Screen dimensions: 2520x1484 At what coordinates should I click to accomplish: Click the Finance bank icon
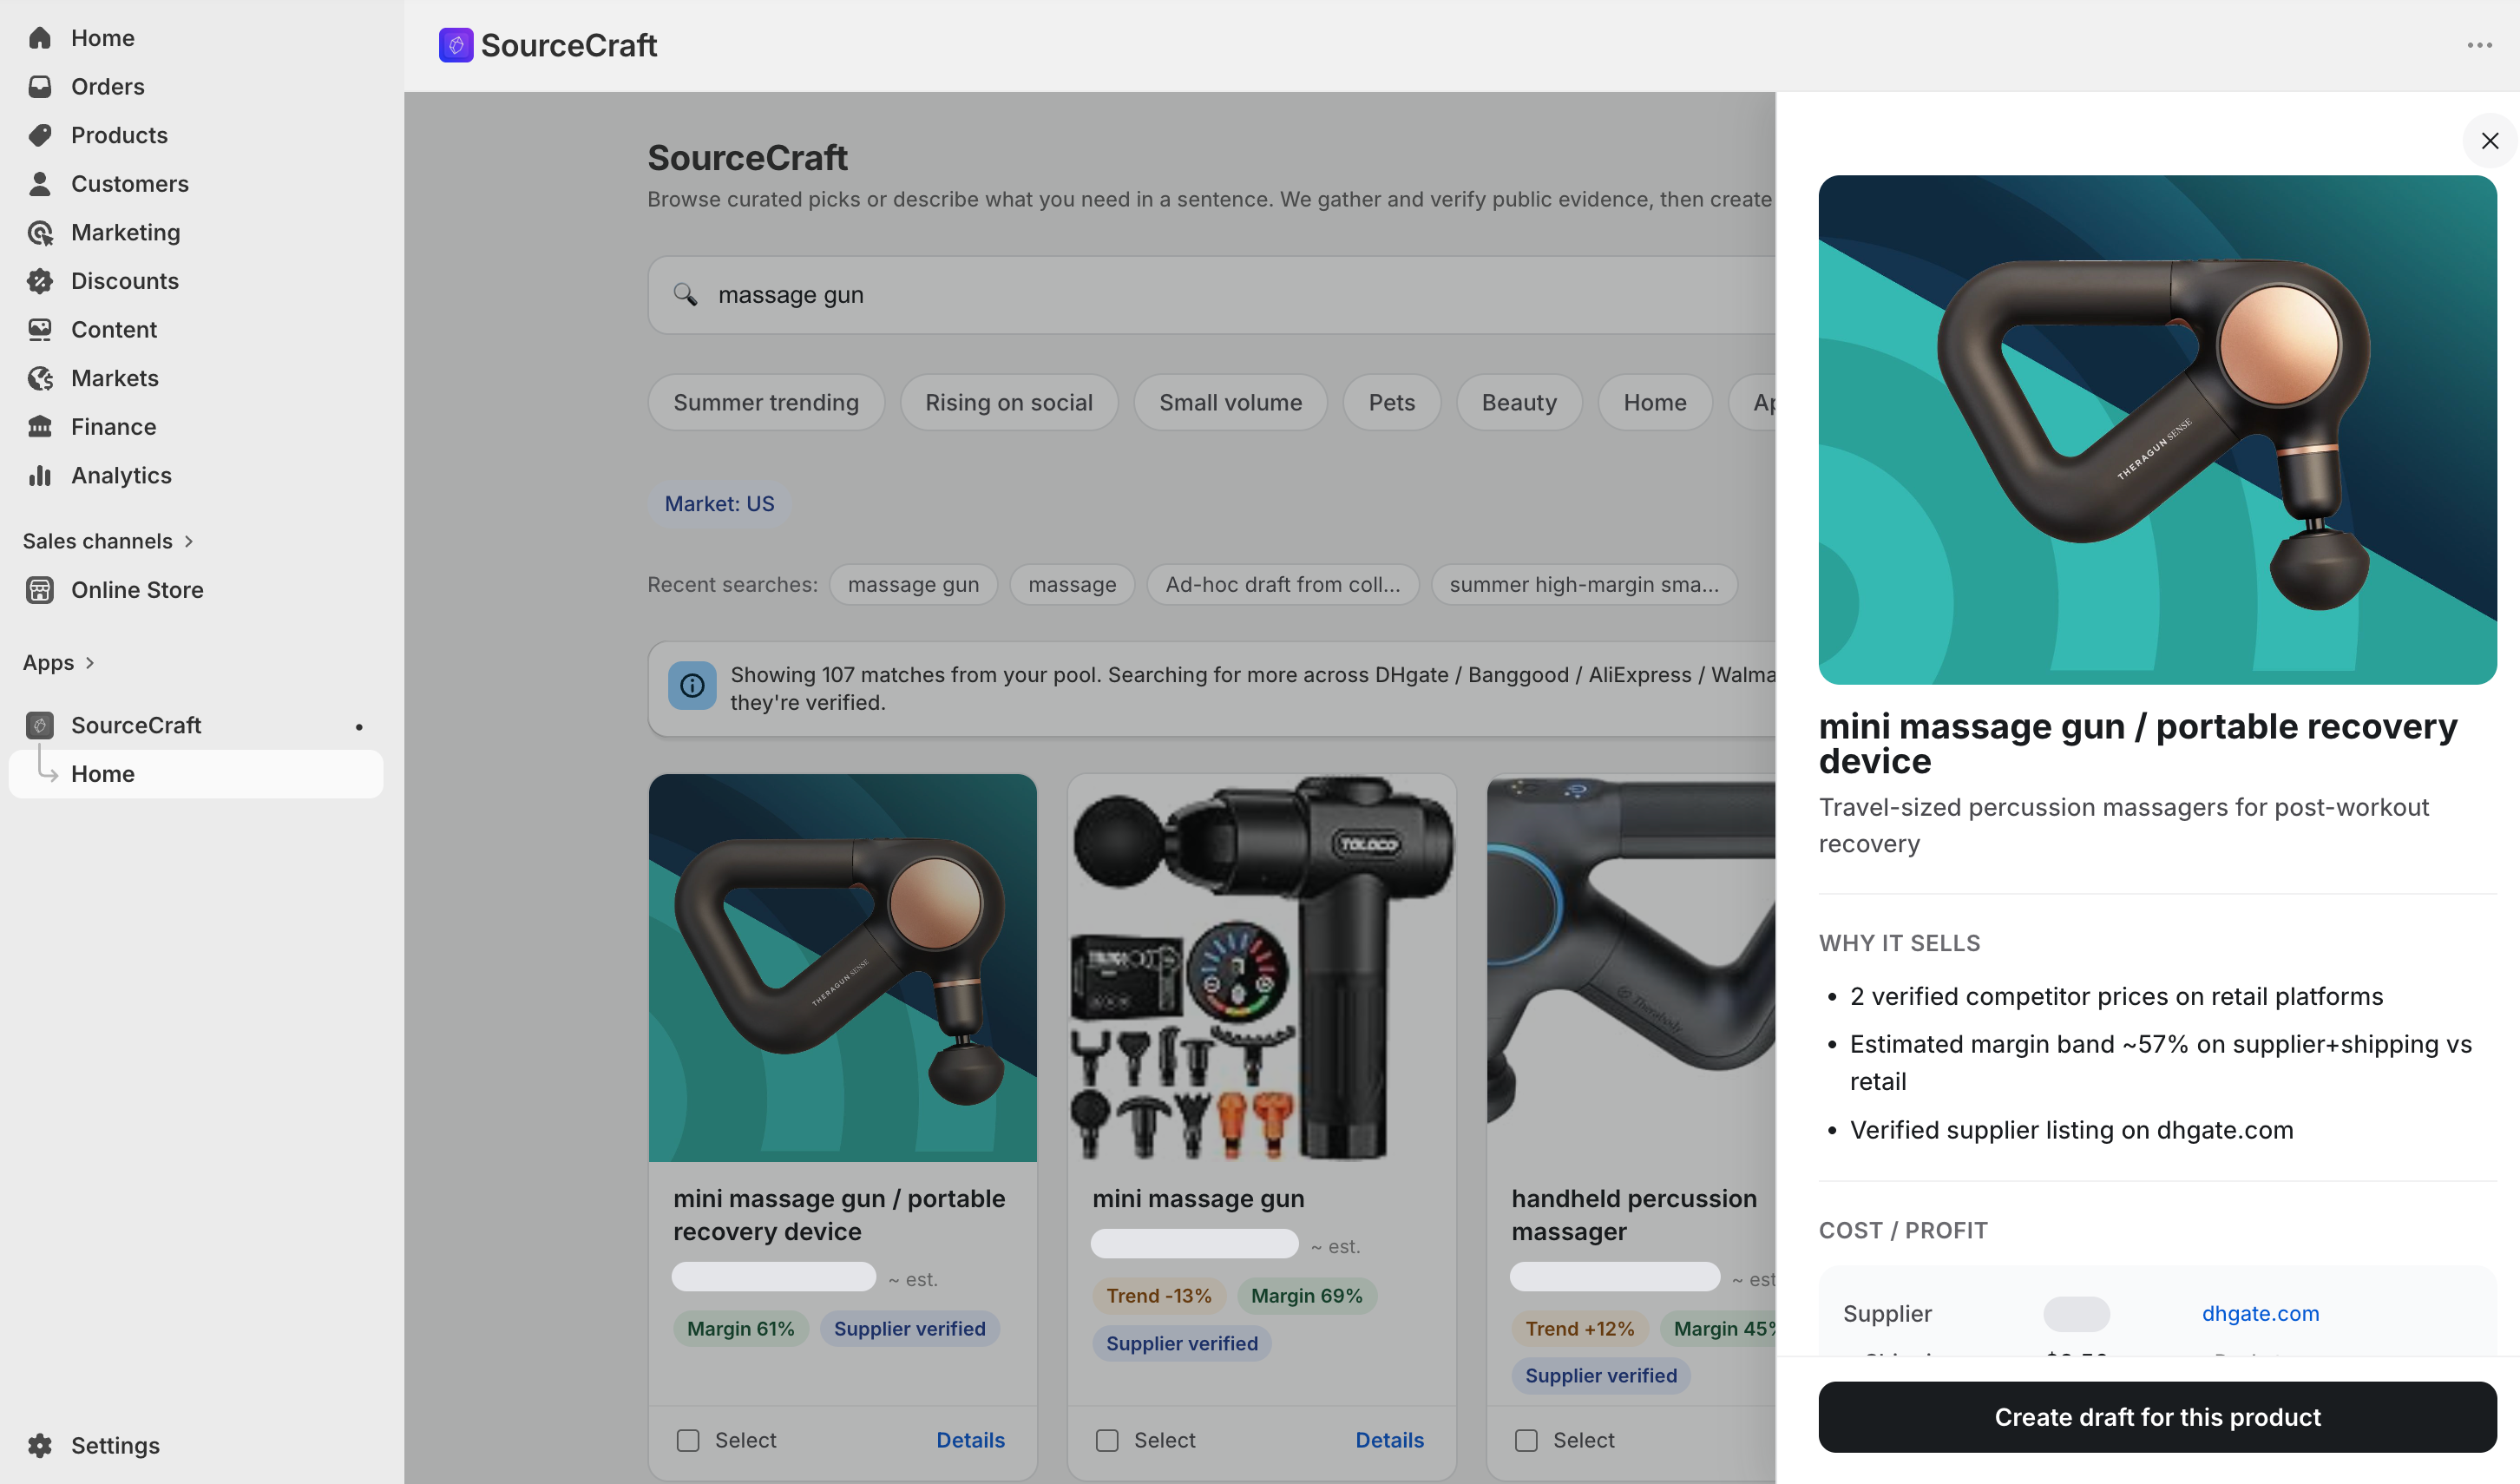click(x=40, y=427)
